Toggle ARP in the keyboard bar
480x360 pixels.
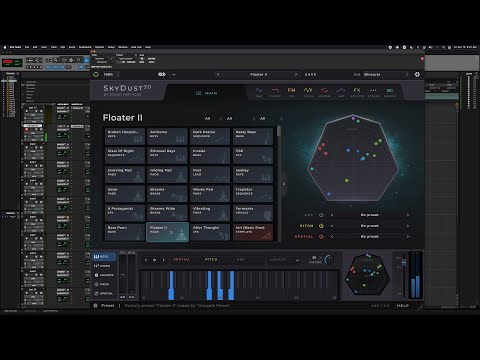pos(240,259)
